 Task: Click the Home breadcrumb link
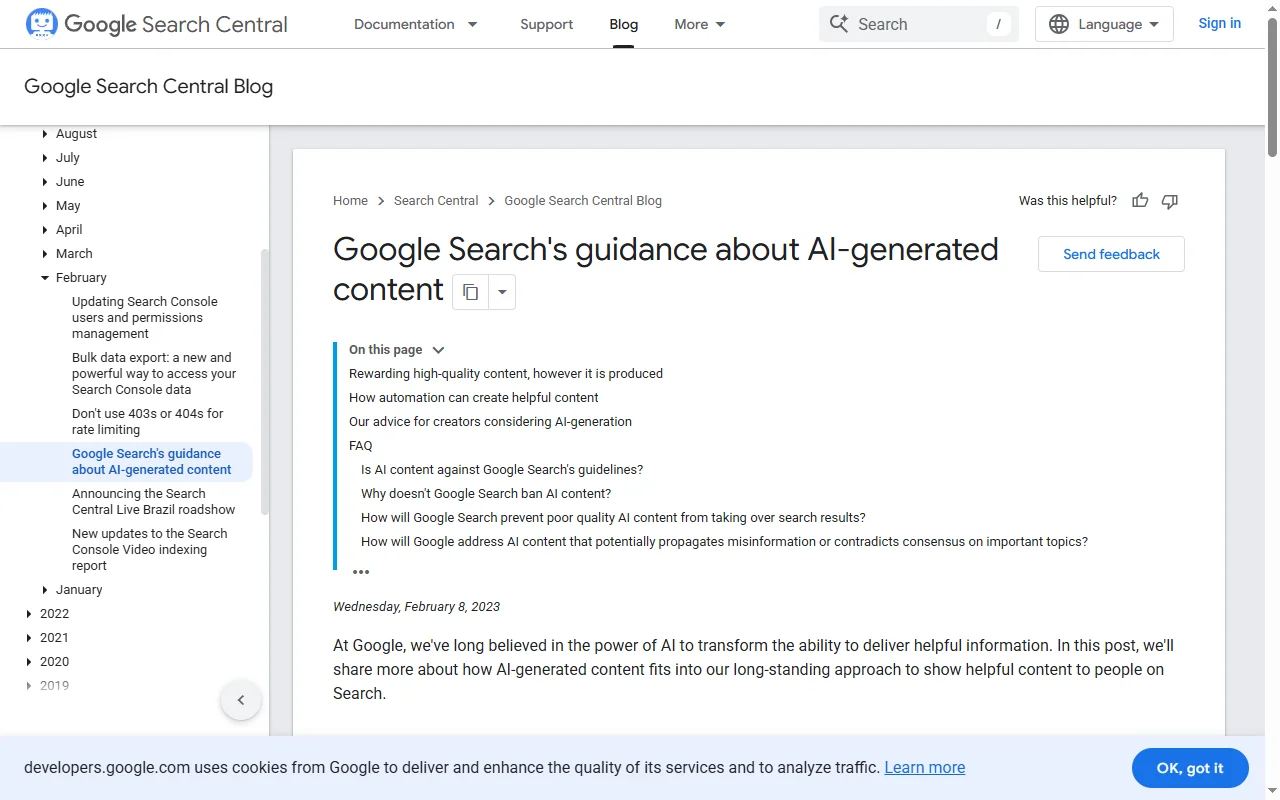[350, 201]
